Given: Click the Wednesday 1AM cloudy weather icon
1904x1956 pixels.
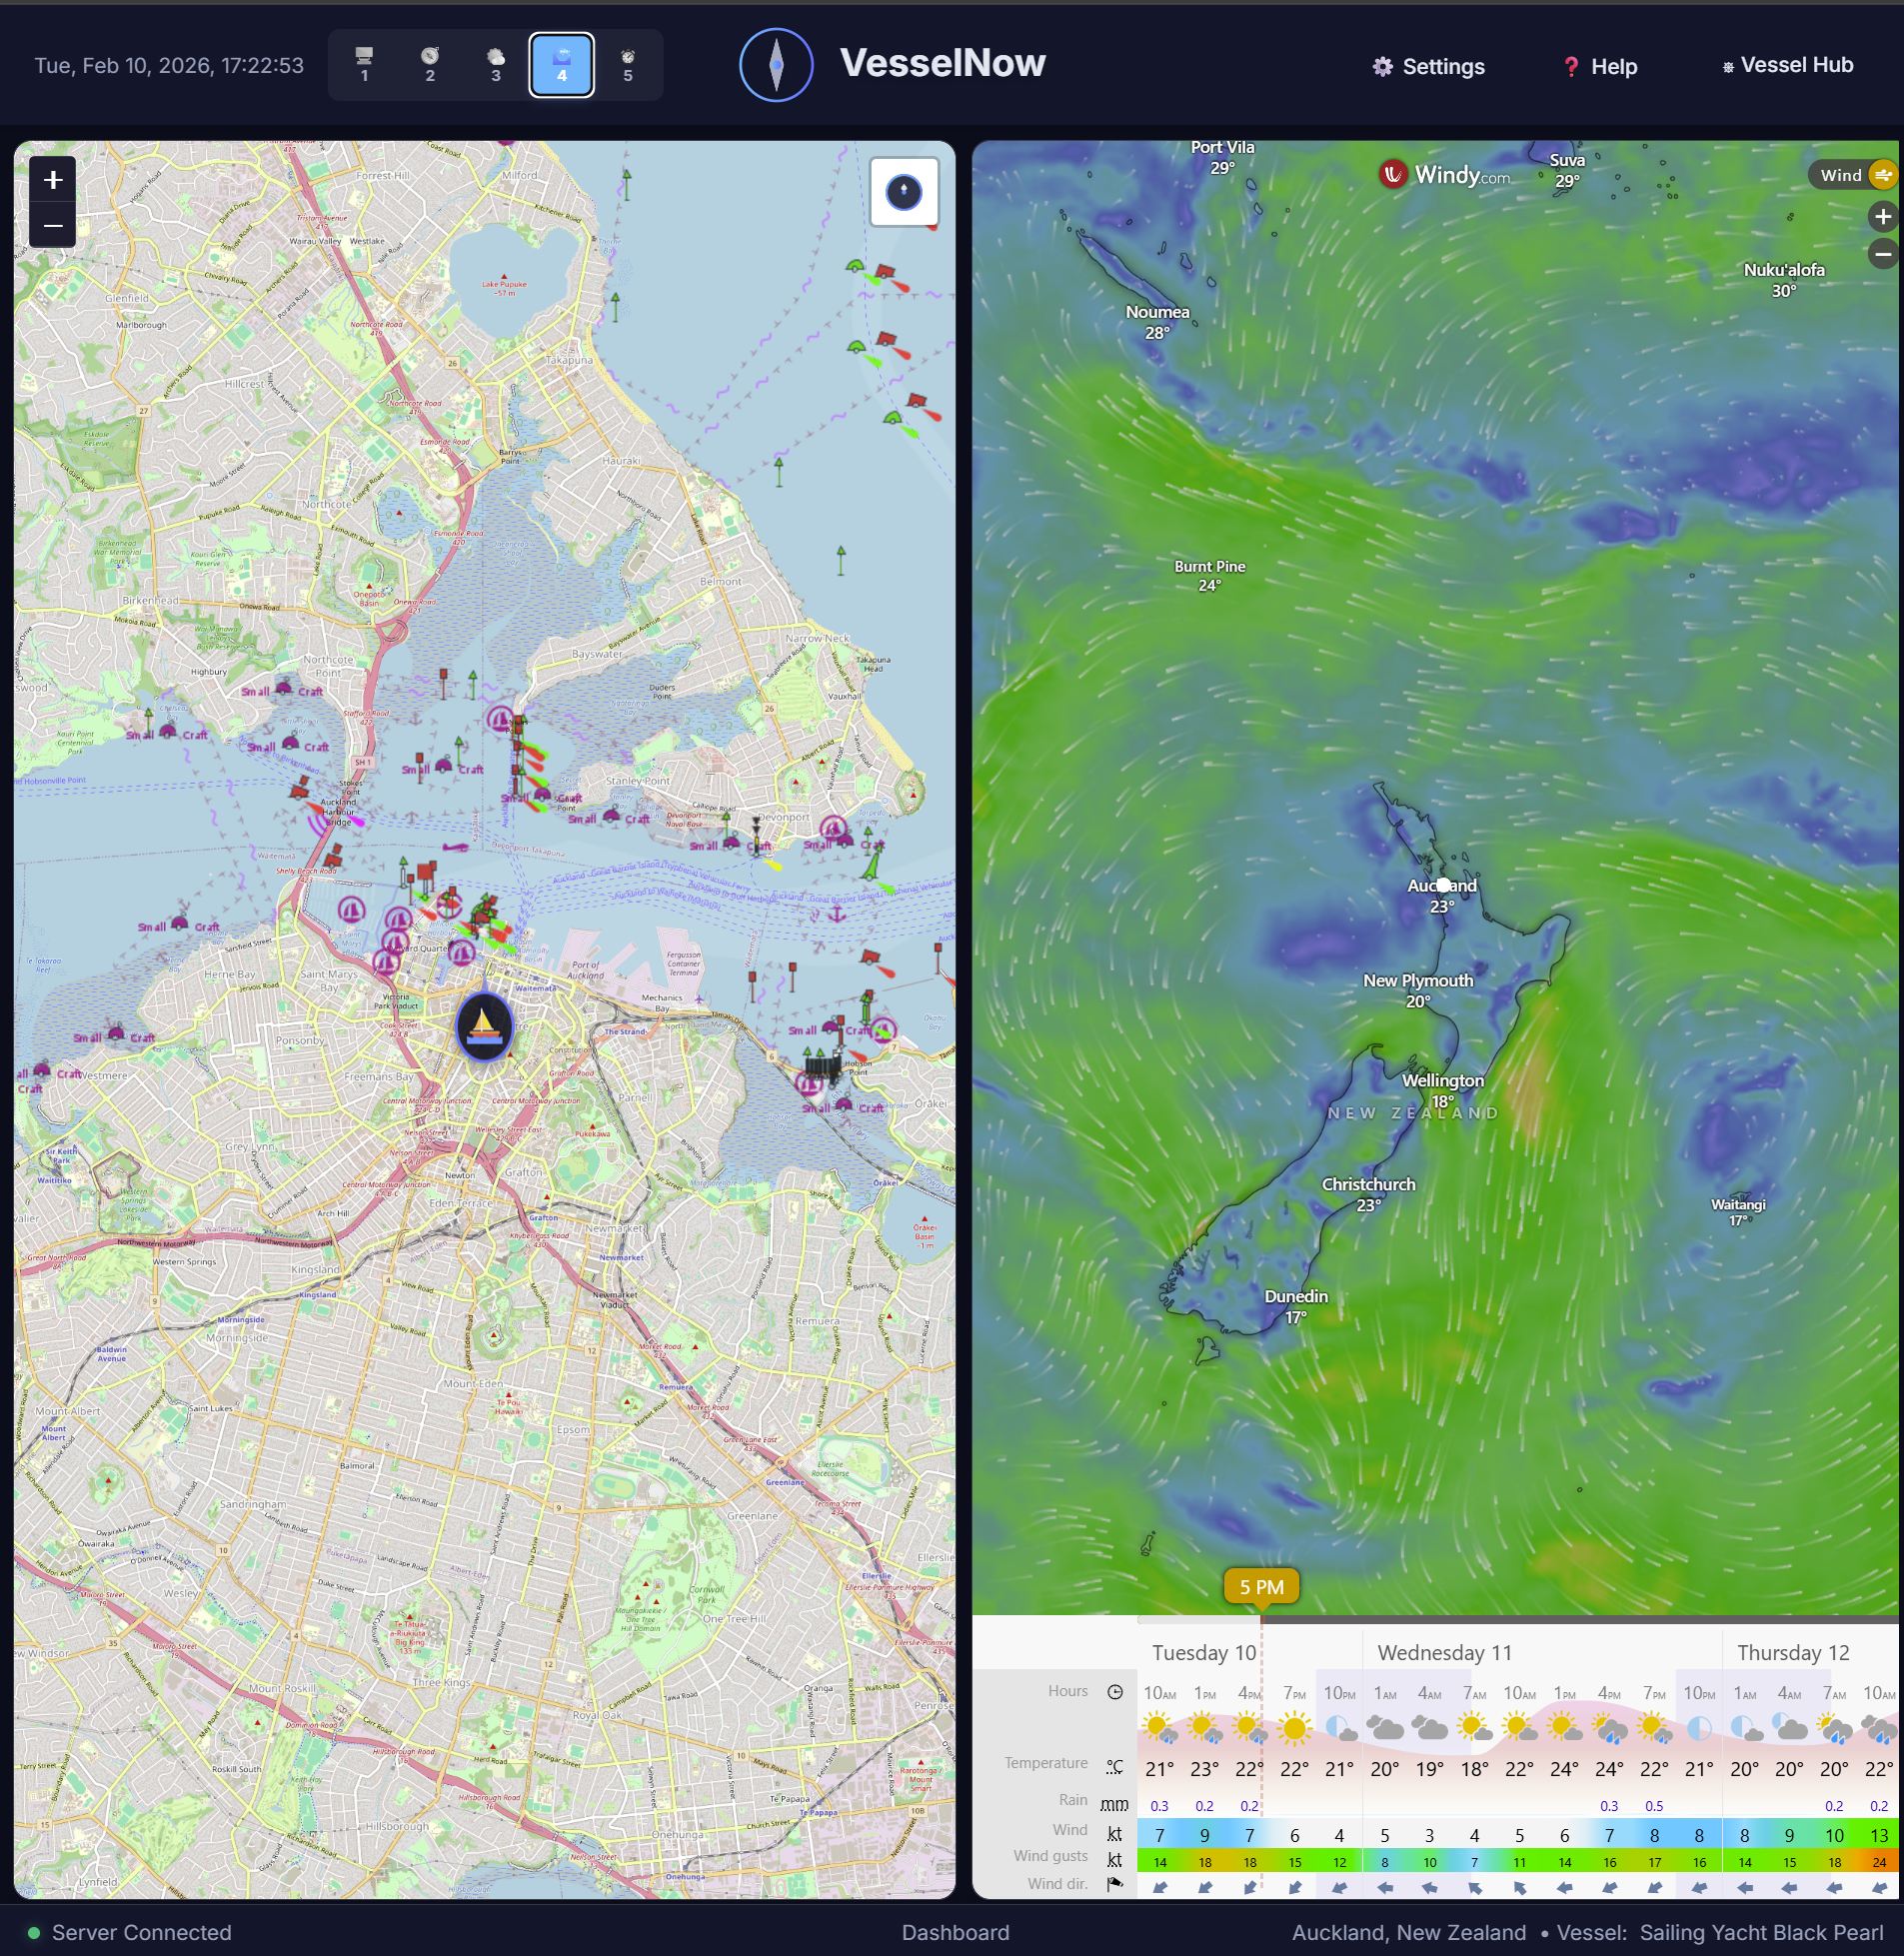Looking at the screenshot, I should tap(1385, 1727).
